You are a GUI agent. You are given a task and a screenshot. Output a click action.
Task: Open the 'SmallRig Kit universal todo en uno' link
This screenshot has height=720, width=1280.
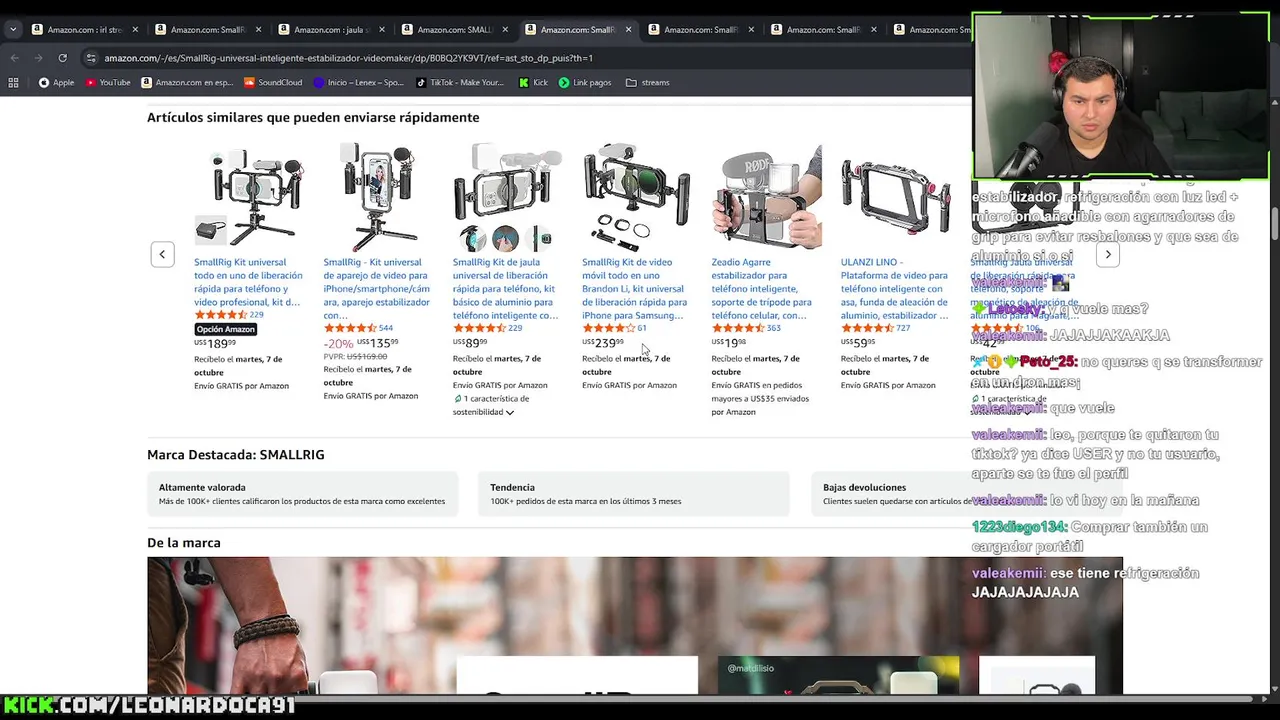tap(248, 282)
